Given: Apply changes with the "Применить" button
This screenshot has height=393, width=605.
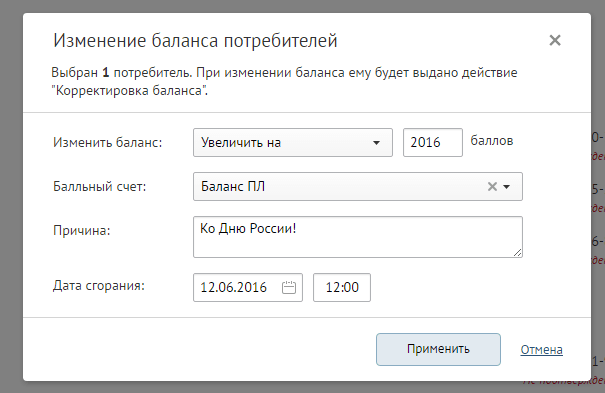Looking at the screenshot, I should point(438,349).
